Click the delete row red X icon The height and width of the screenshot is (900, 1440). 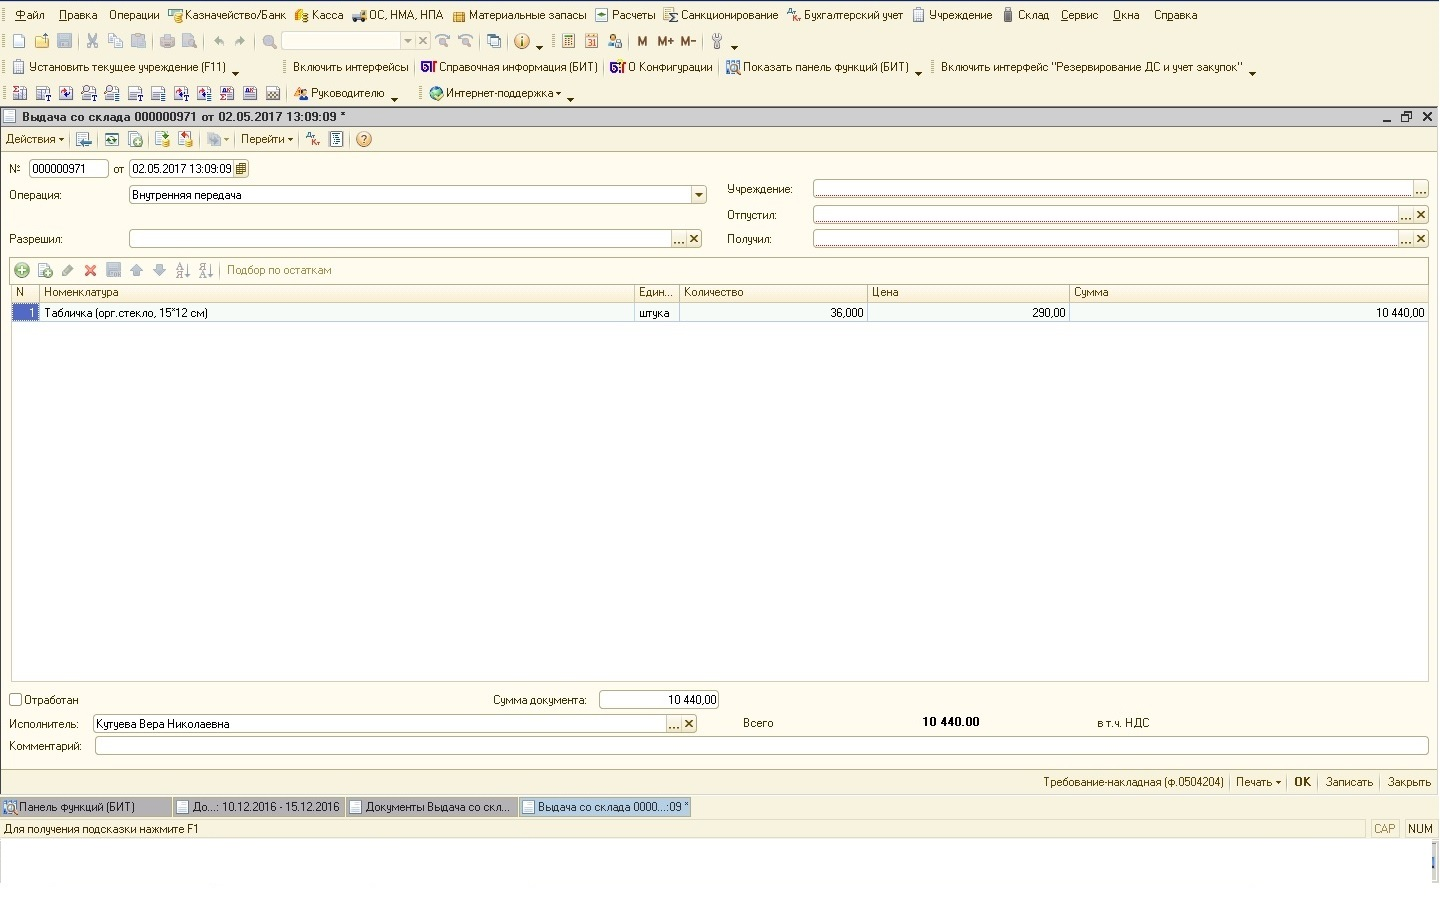click(90, 270)
